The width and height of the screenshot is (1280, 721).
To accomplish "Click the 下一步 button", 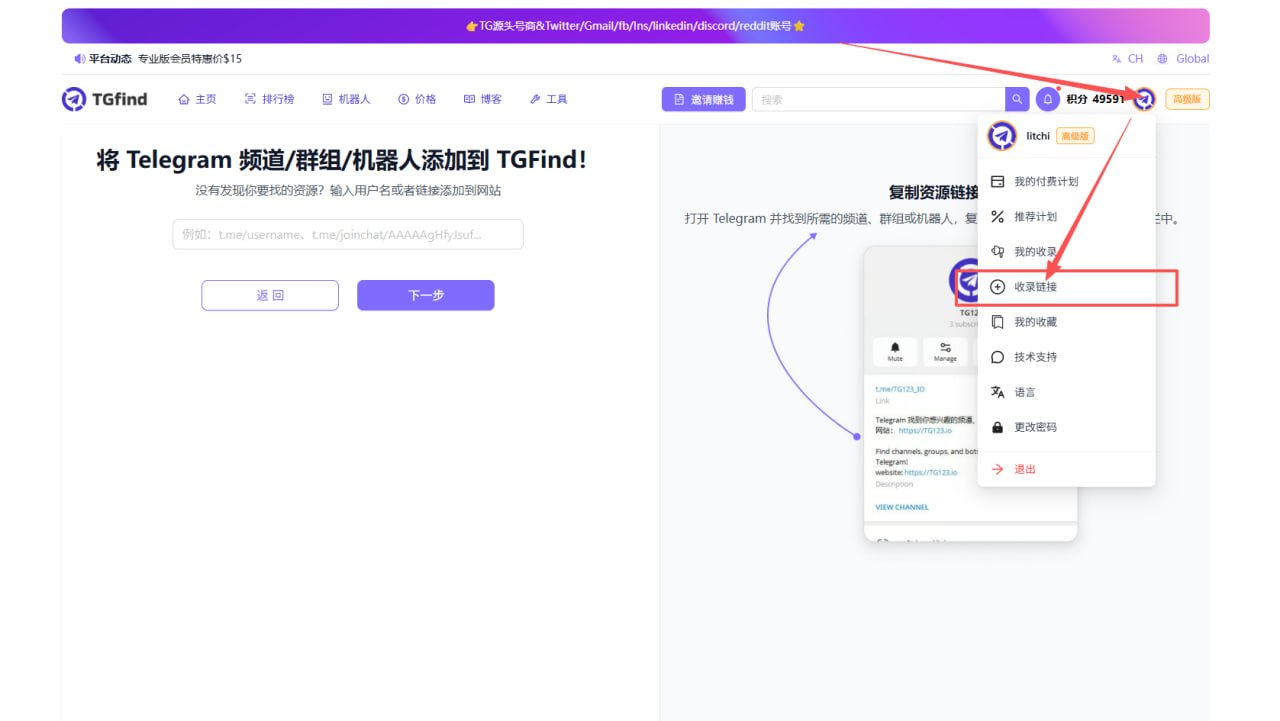I will [426, 295].
